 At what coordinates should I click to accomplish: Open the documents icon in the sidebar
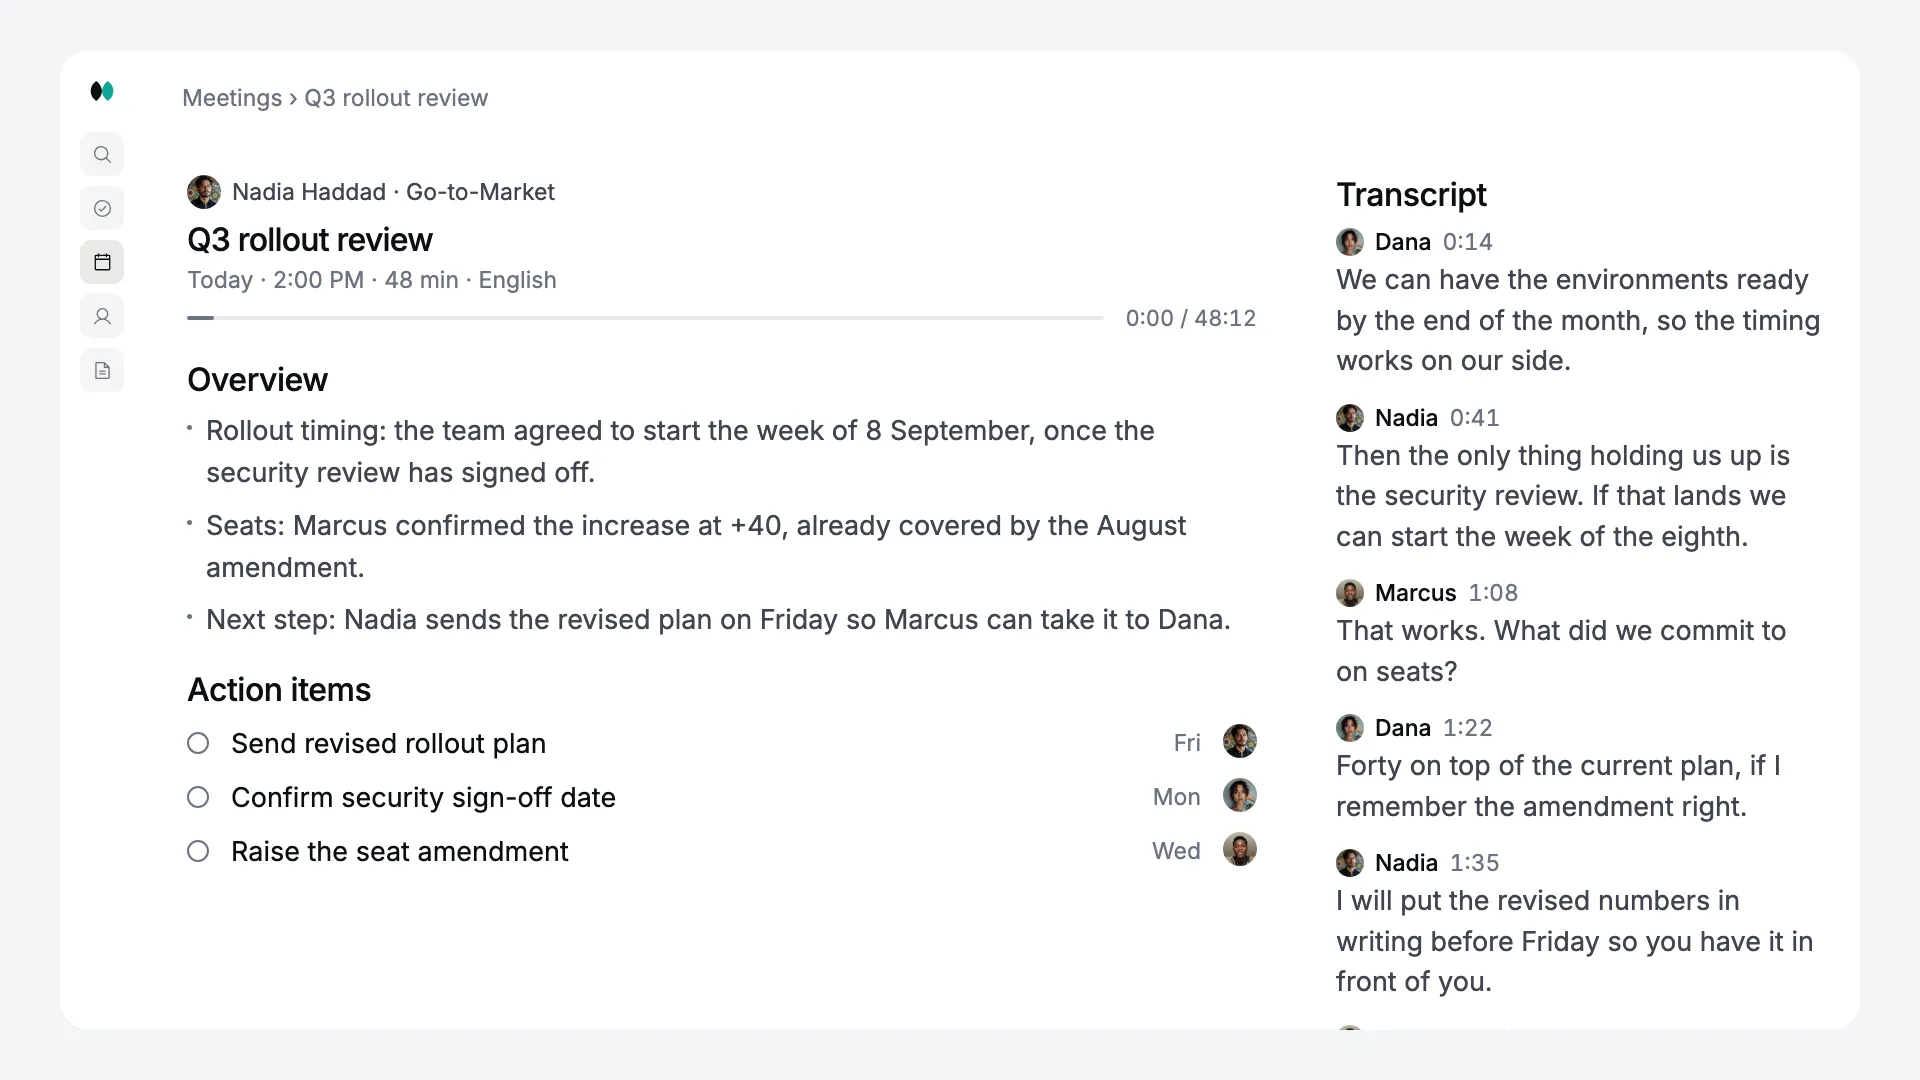point(102,371)
